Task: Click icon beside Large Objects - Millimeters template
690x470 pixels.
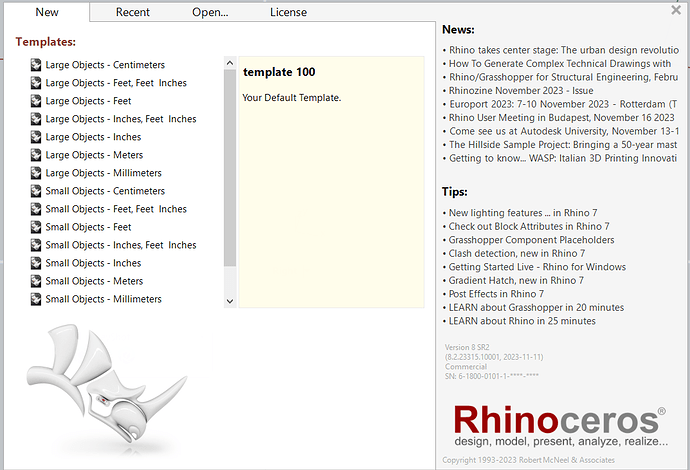Action: (x=36, y=173)
